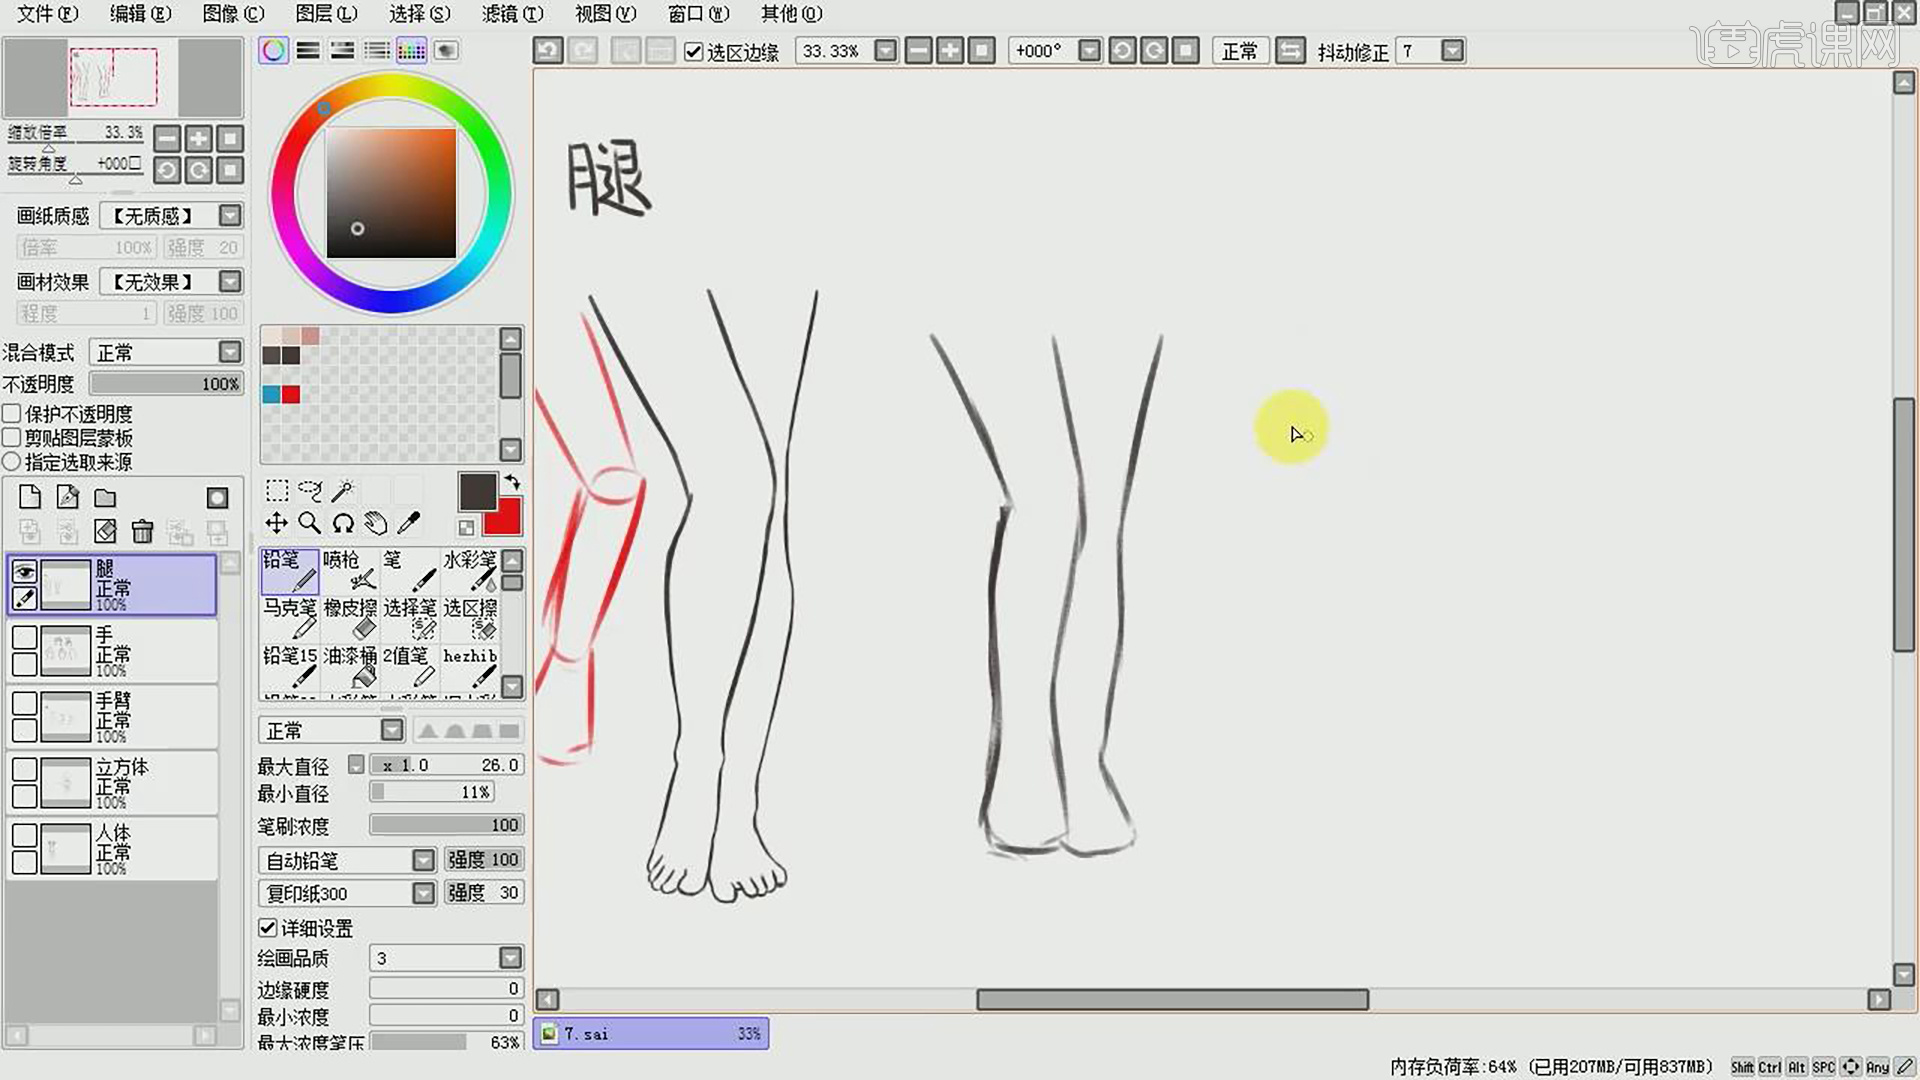Choose the 2值笔 binary pen tool

410,667
